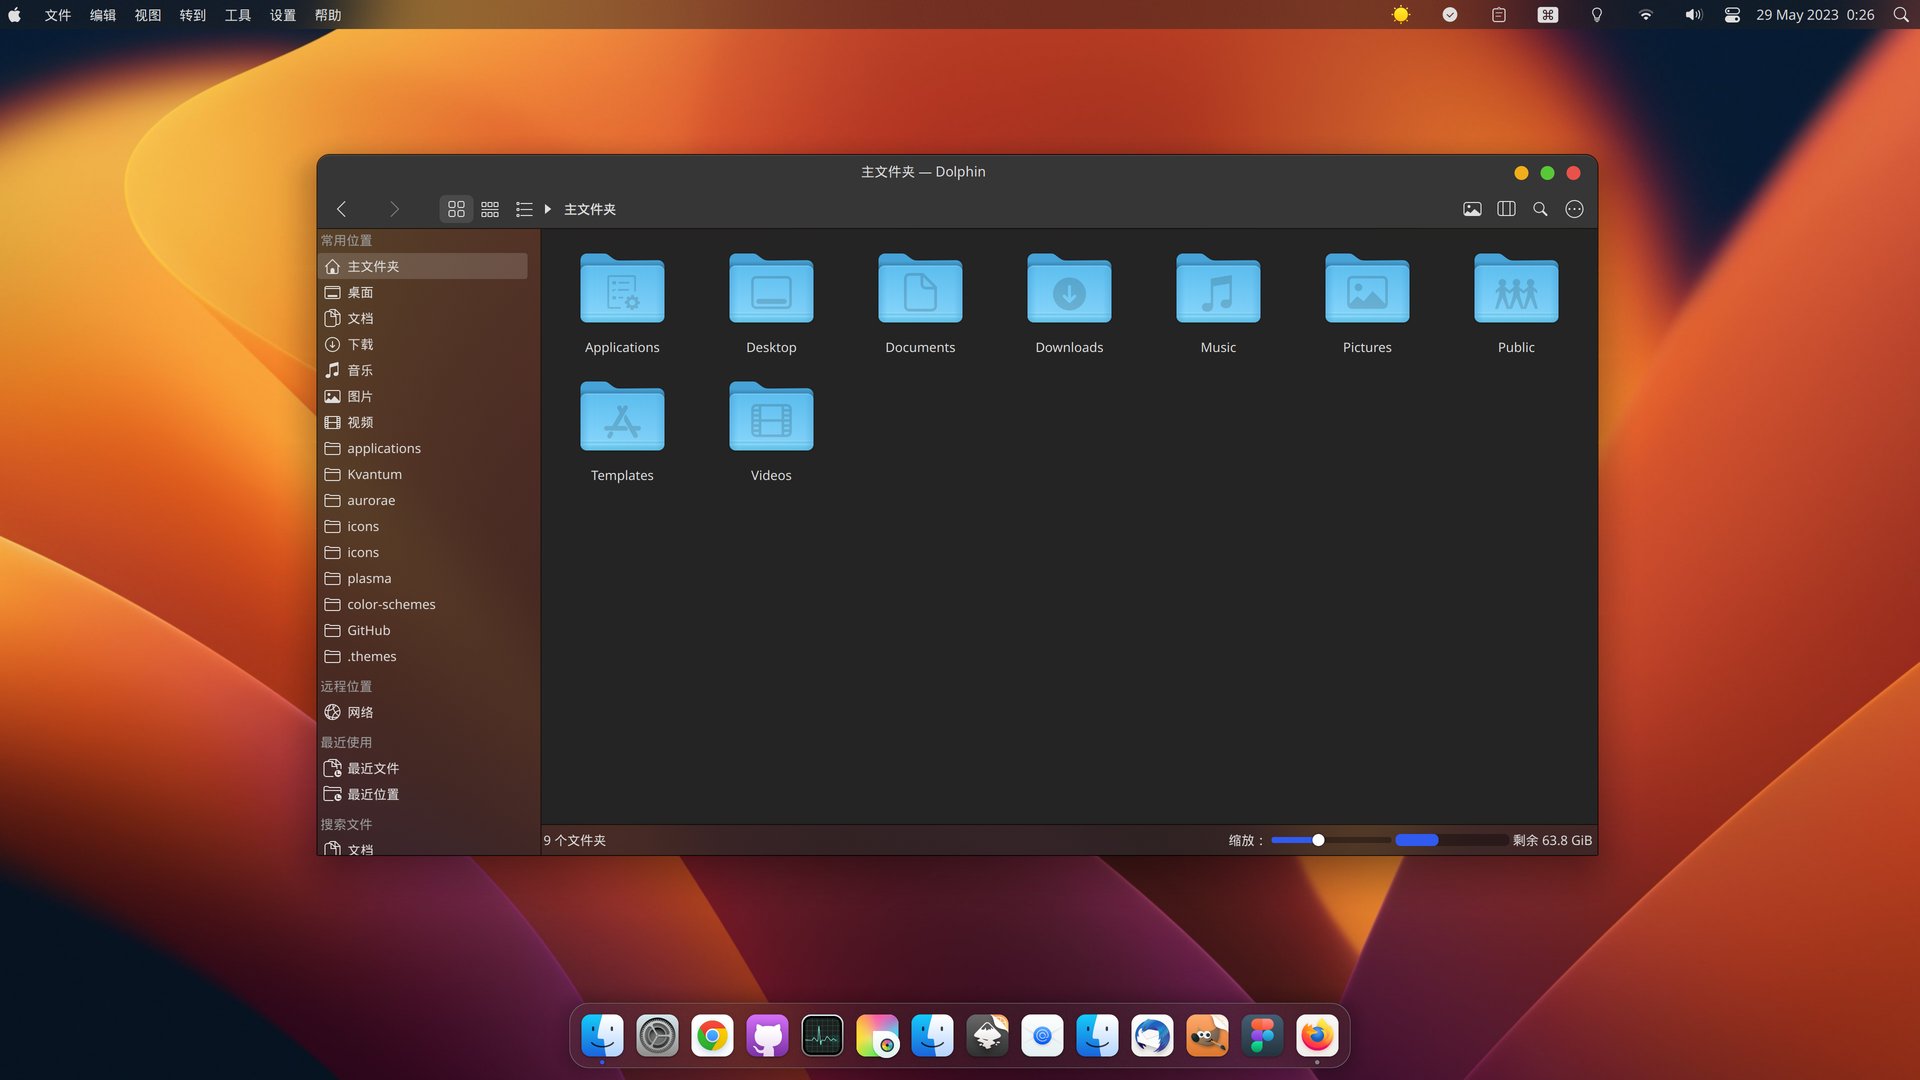Open the Templates folder
Screen dimensions: 1920x1080
click(x=622, y=418)
